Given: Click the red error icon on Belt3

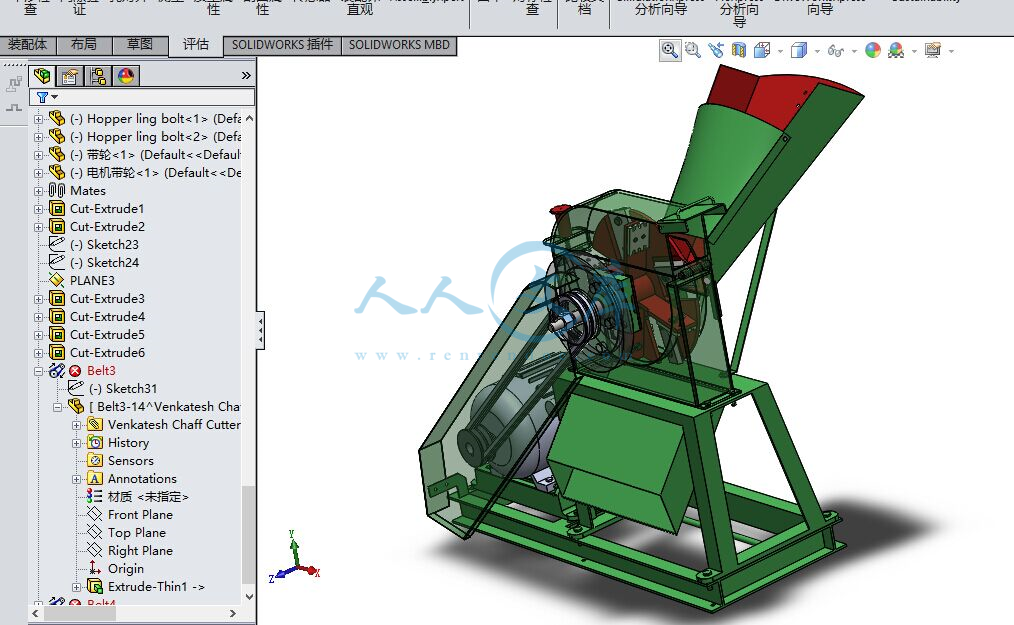Looking at the screenshot, I should click(76, 371).
